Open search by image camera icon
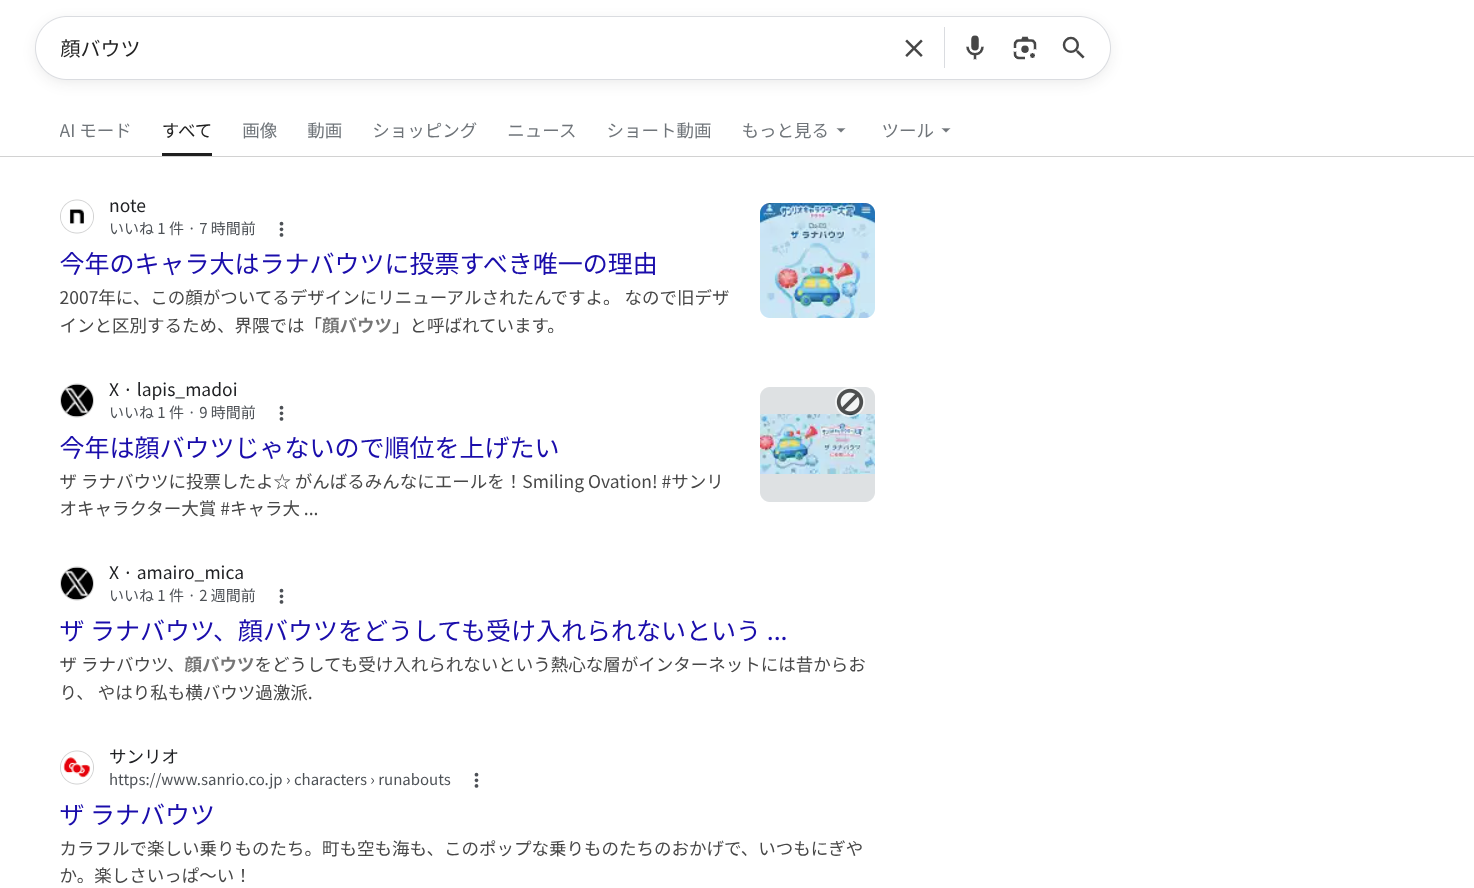The image size is (1474, 888). [1024, 48]
